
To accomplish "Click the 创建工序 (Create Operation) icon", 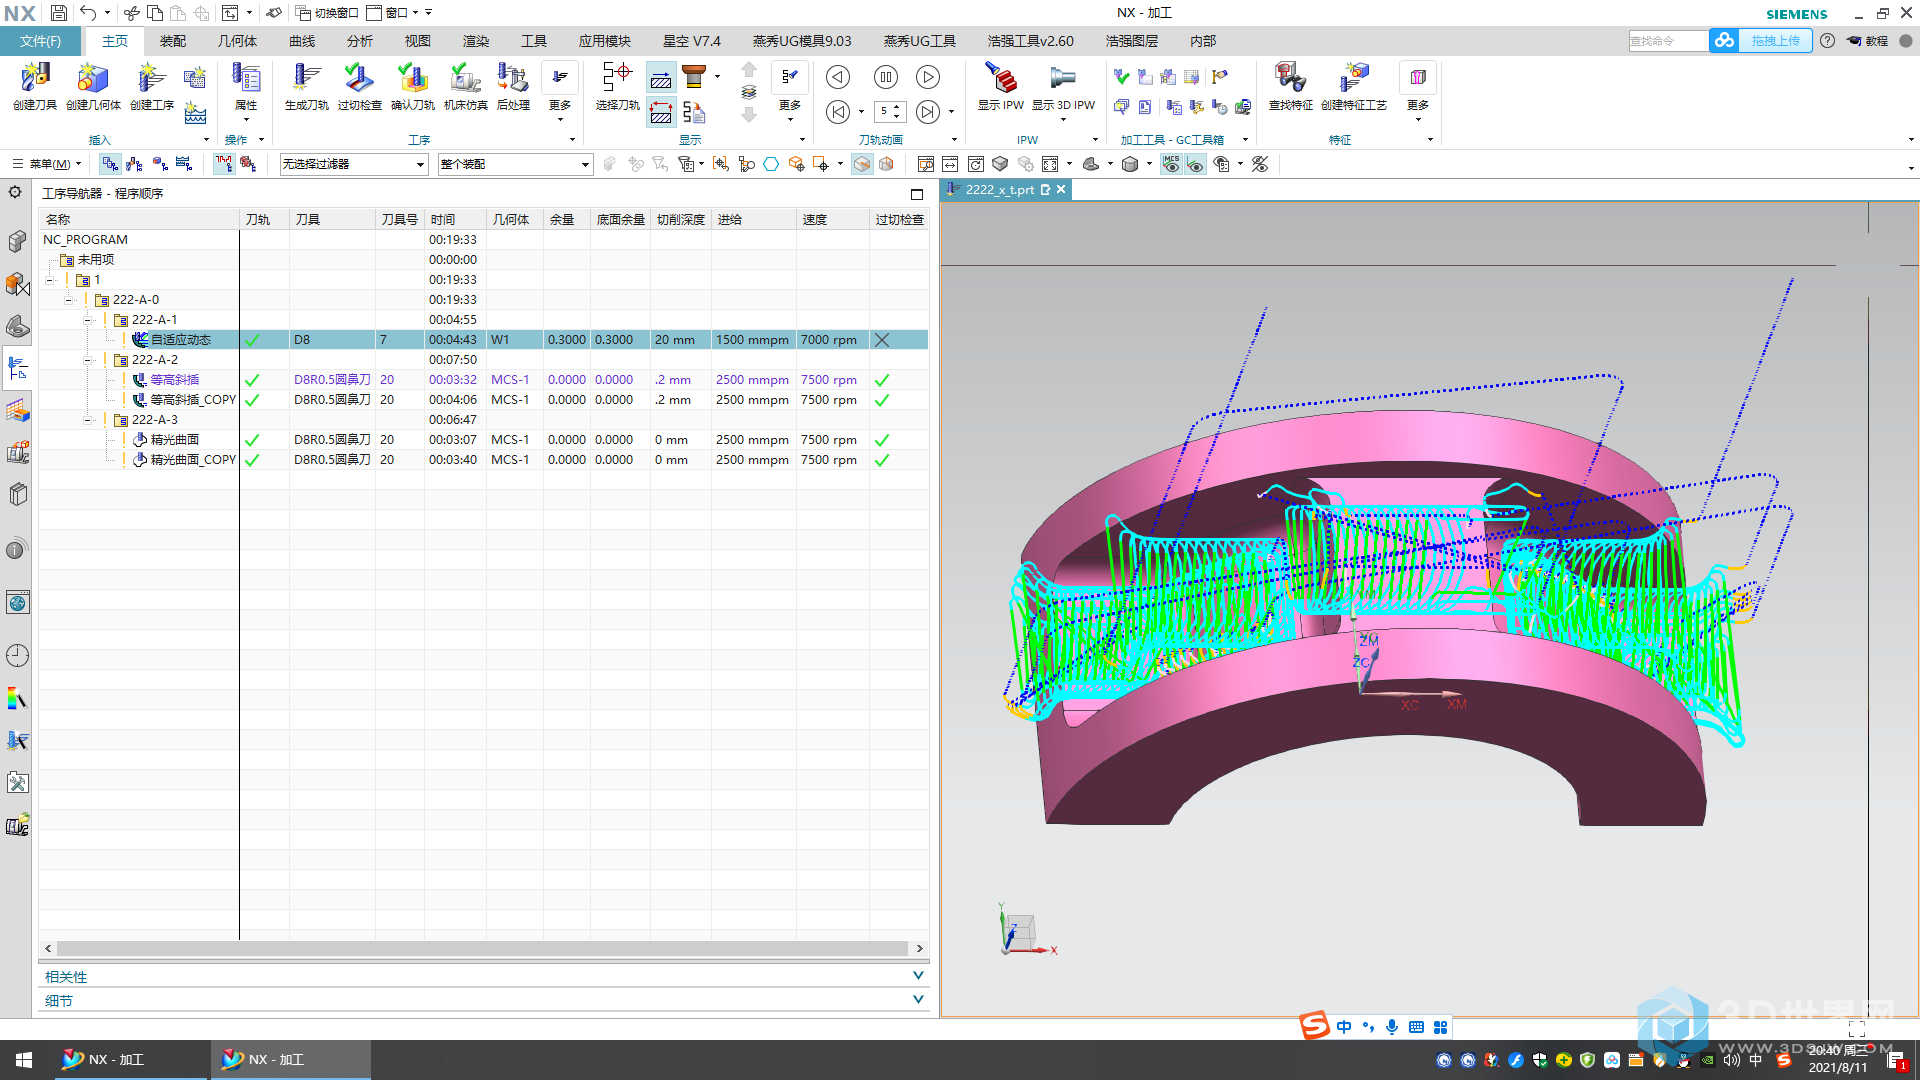I will coord(152,86).
